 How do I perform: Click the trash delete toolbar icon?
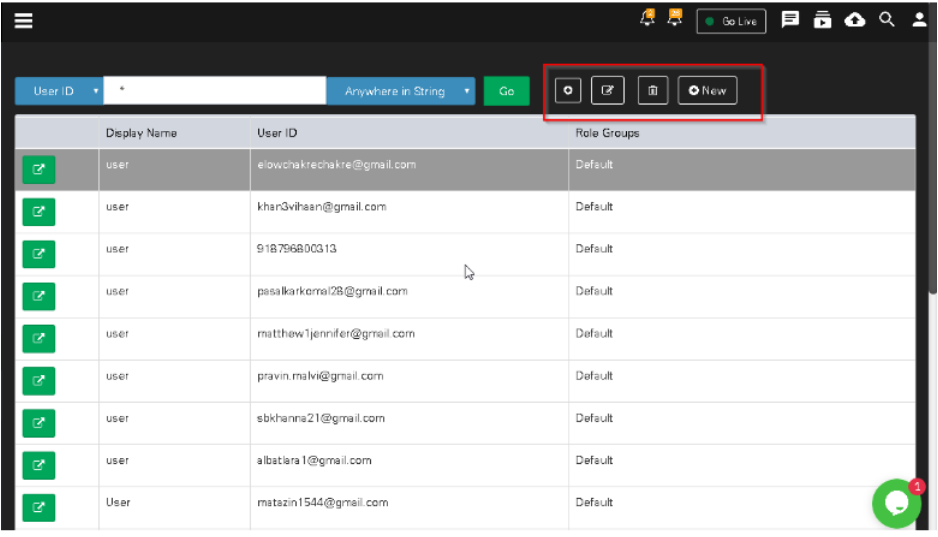(x=653, y=91)
